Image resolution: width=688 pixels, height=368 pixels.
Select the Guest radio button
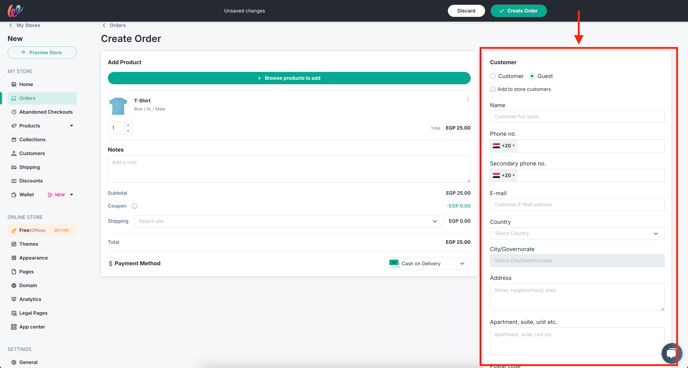532,76
